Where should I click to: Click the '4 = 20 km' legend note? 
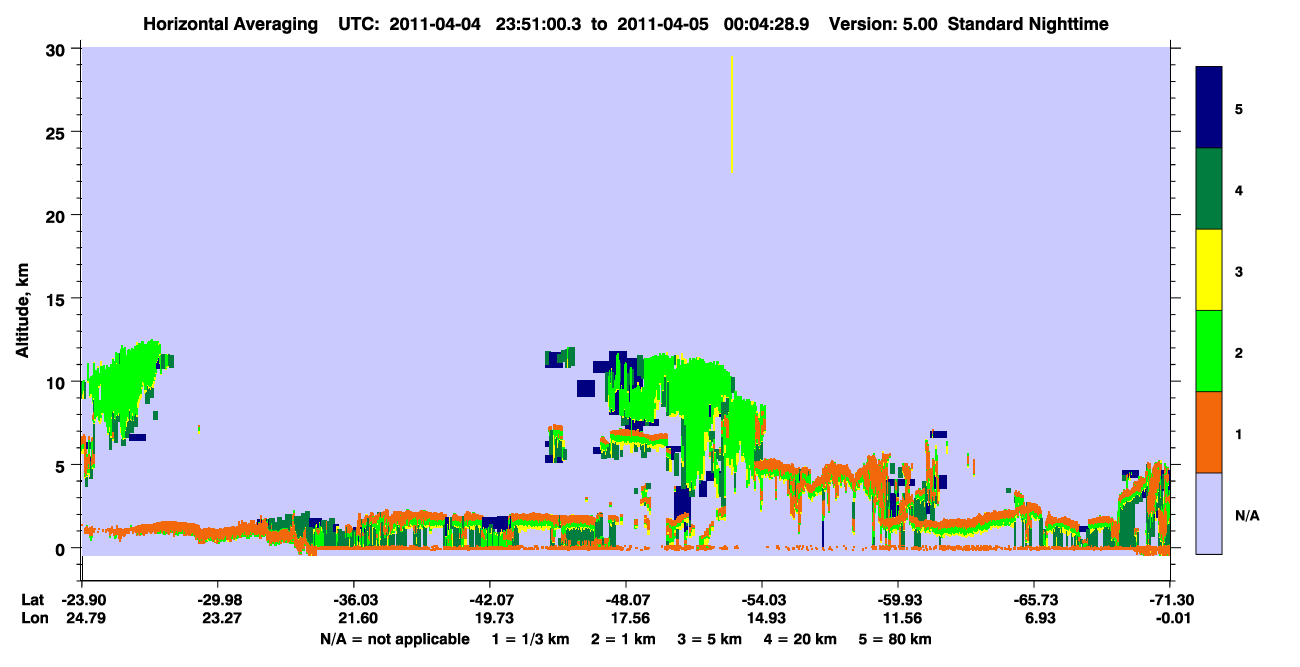(801, 639)
